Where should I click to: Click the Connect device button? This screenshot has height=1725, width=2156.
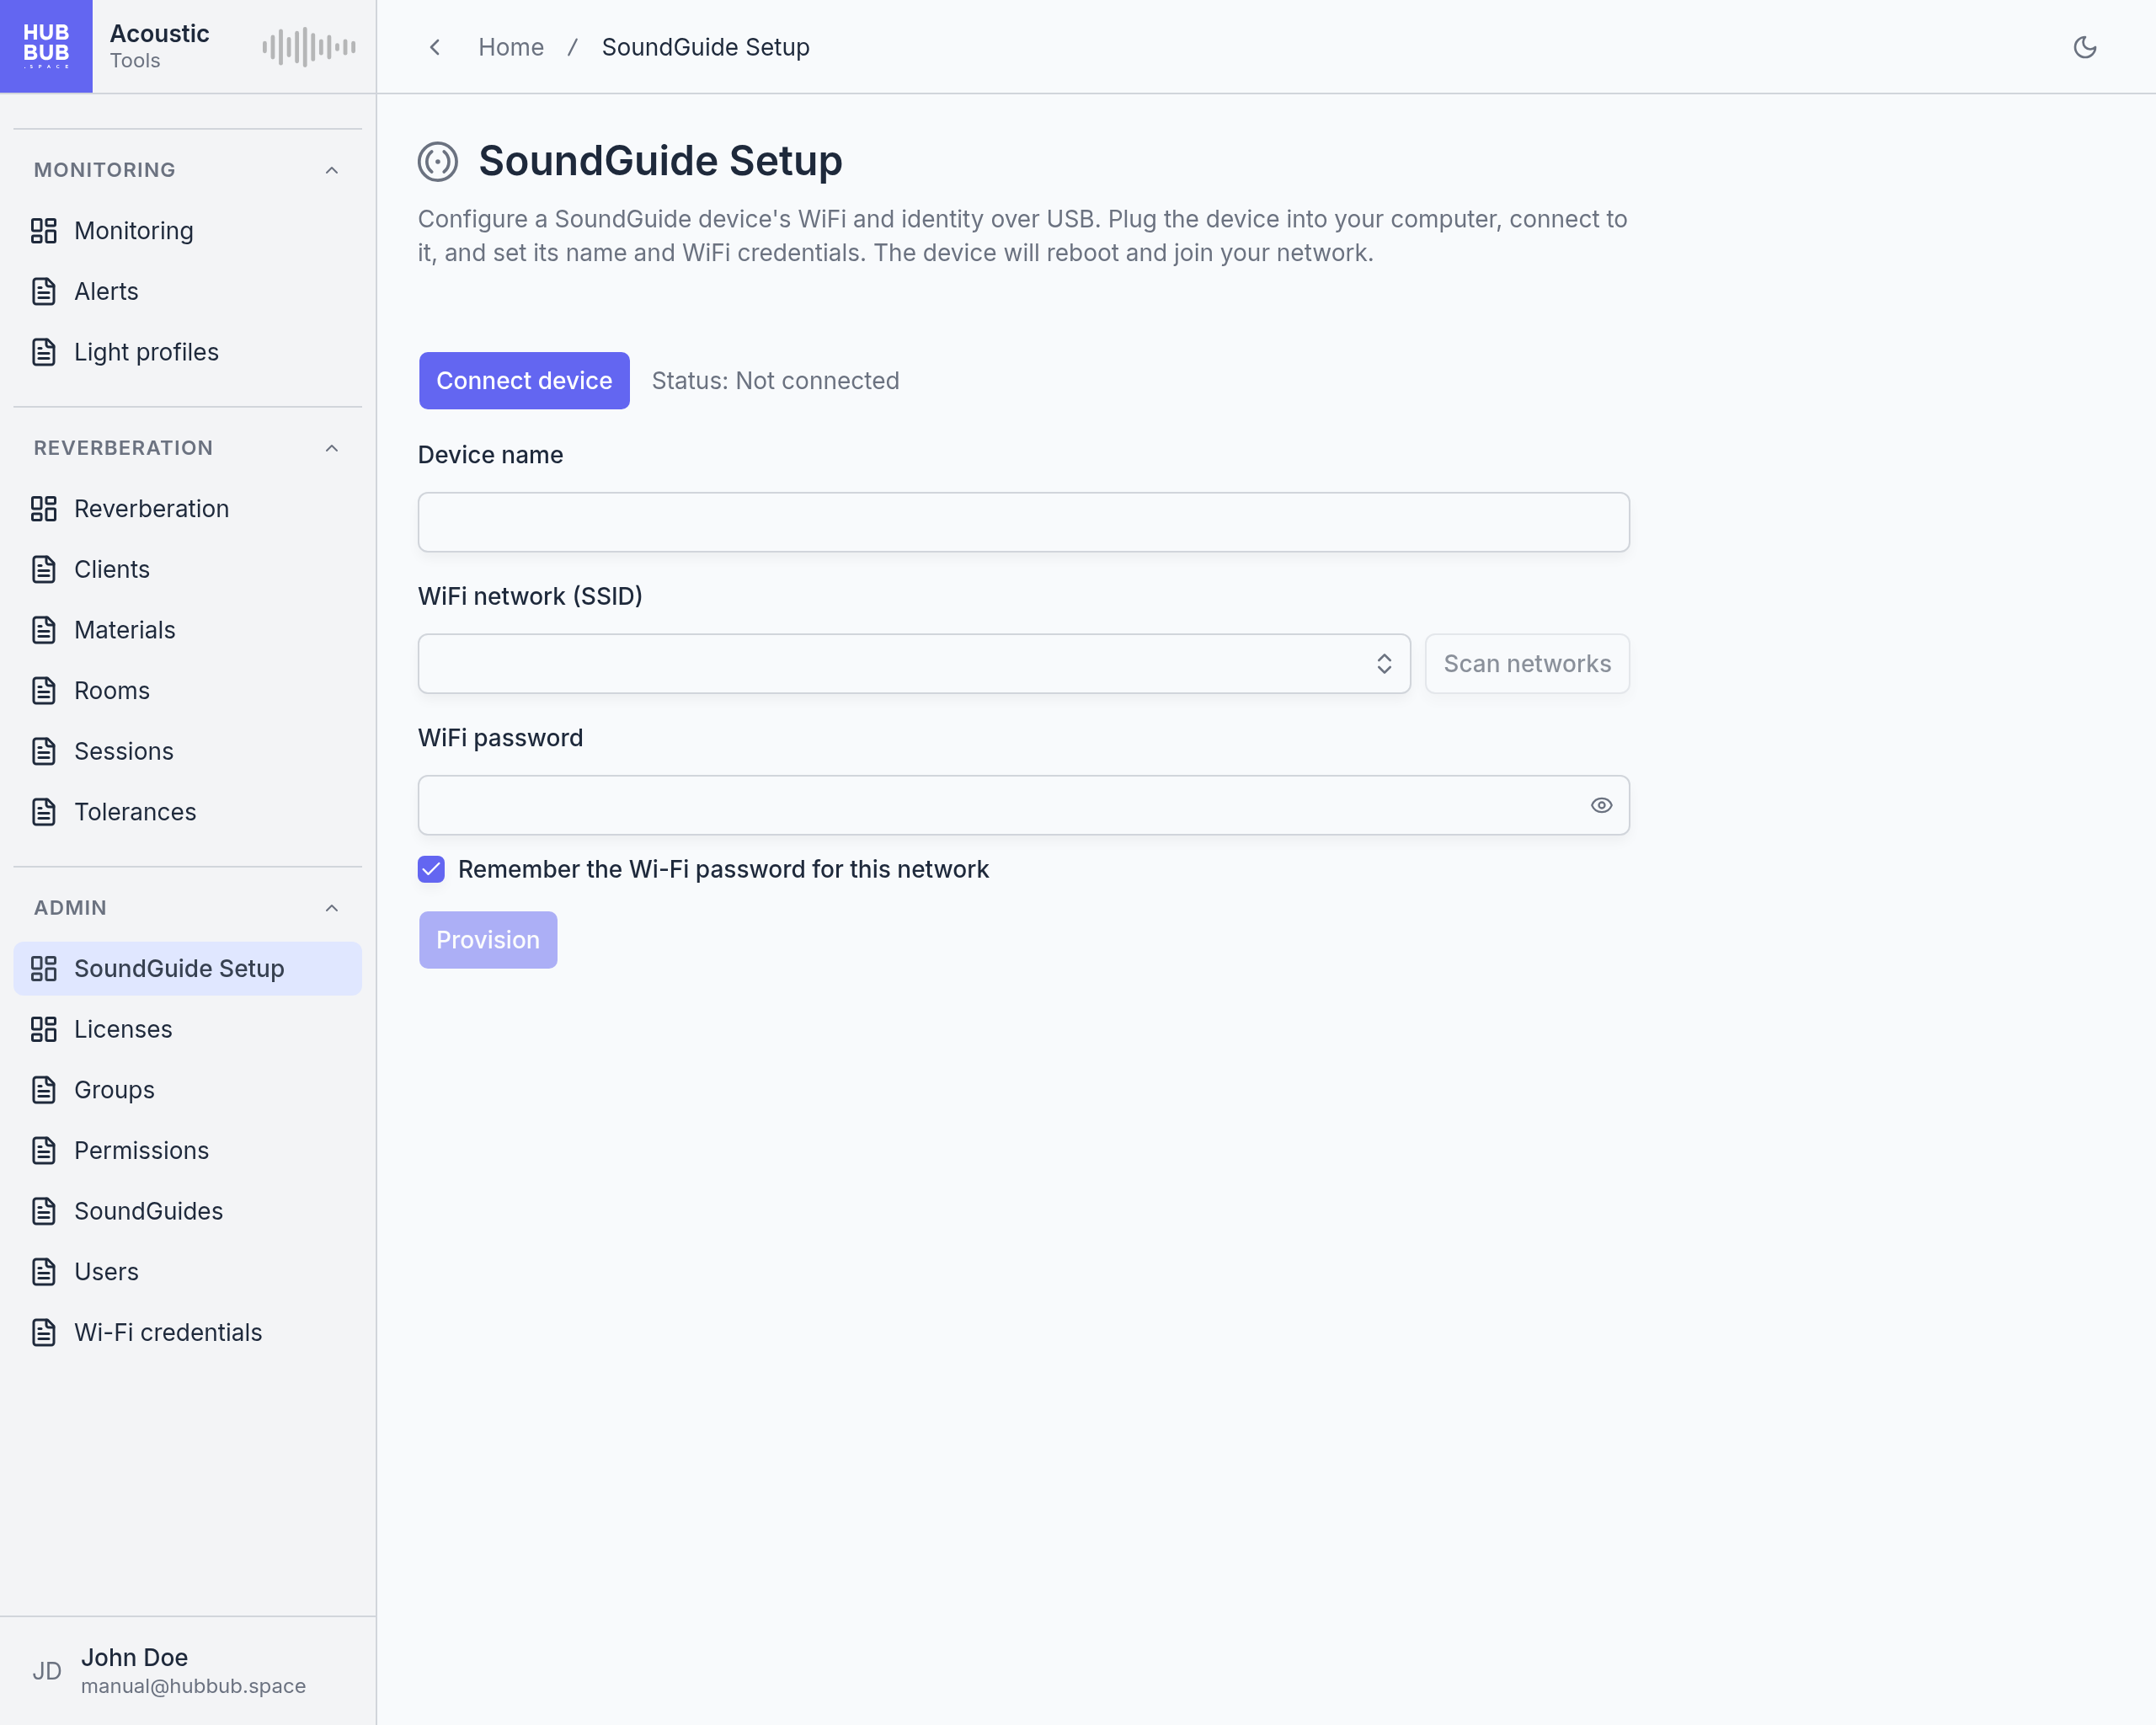[524, 381]
